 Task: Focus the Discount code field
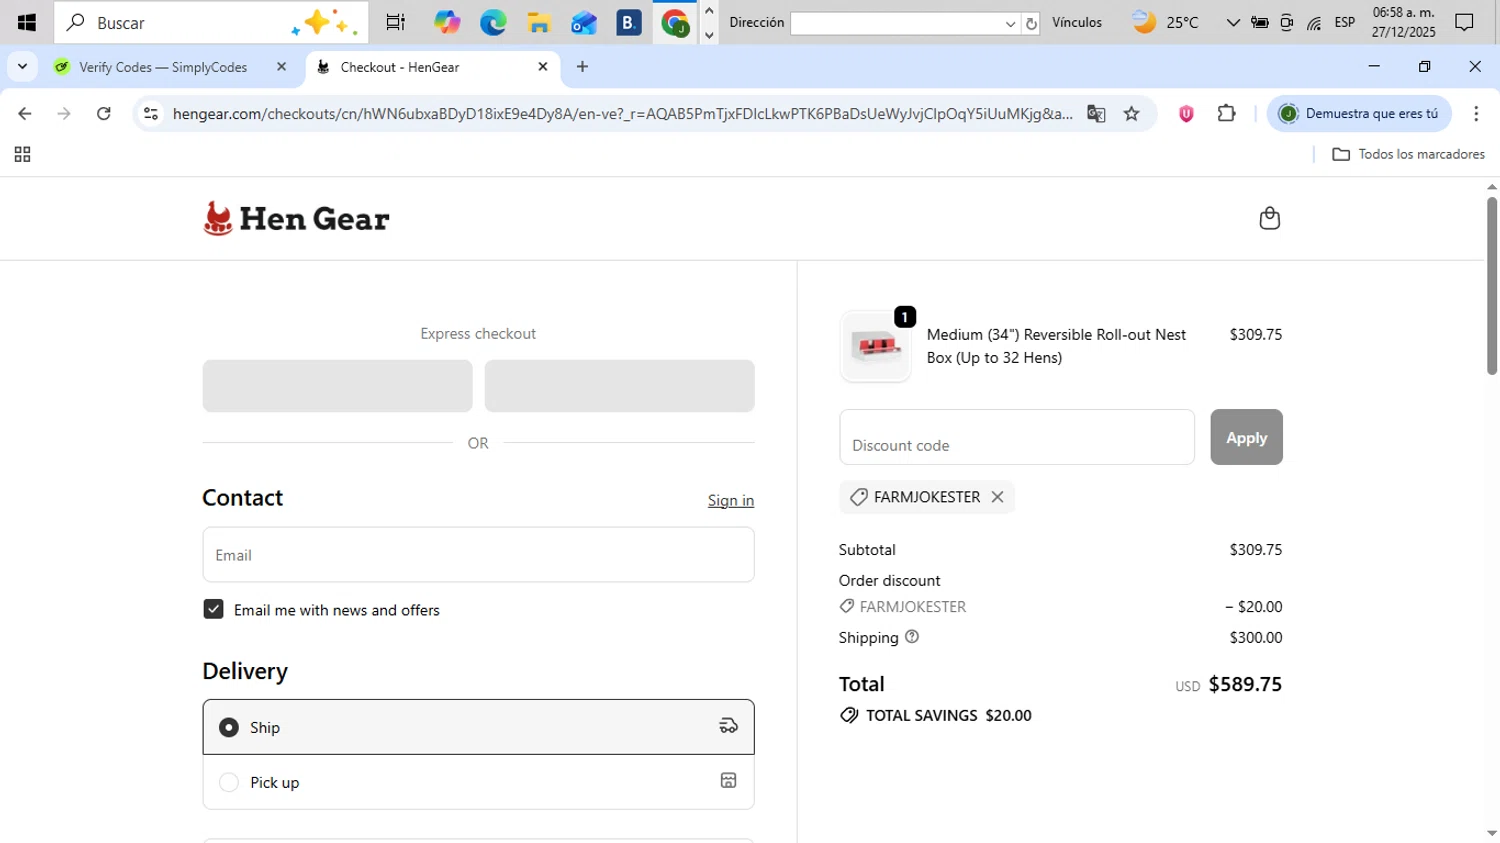(x=1017, y=437)
